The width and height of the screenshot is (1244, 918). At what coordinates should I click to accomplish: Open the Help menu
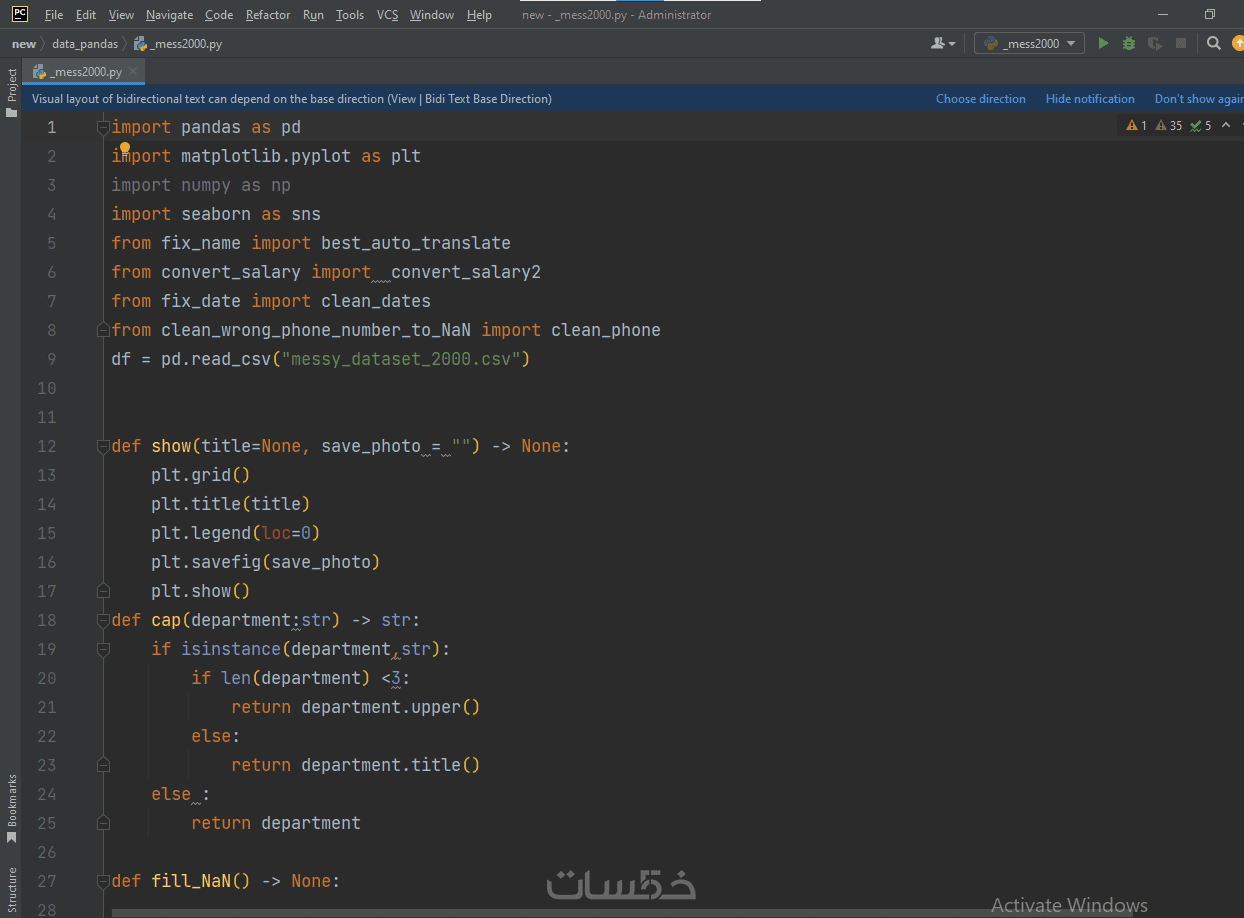479,15
